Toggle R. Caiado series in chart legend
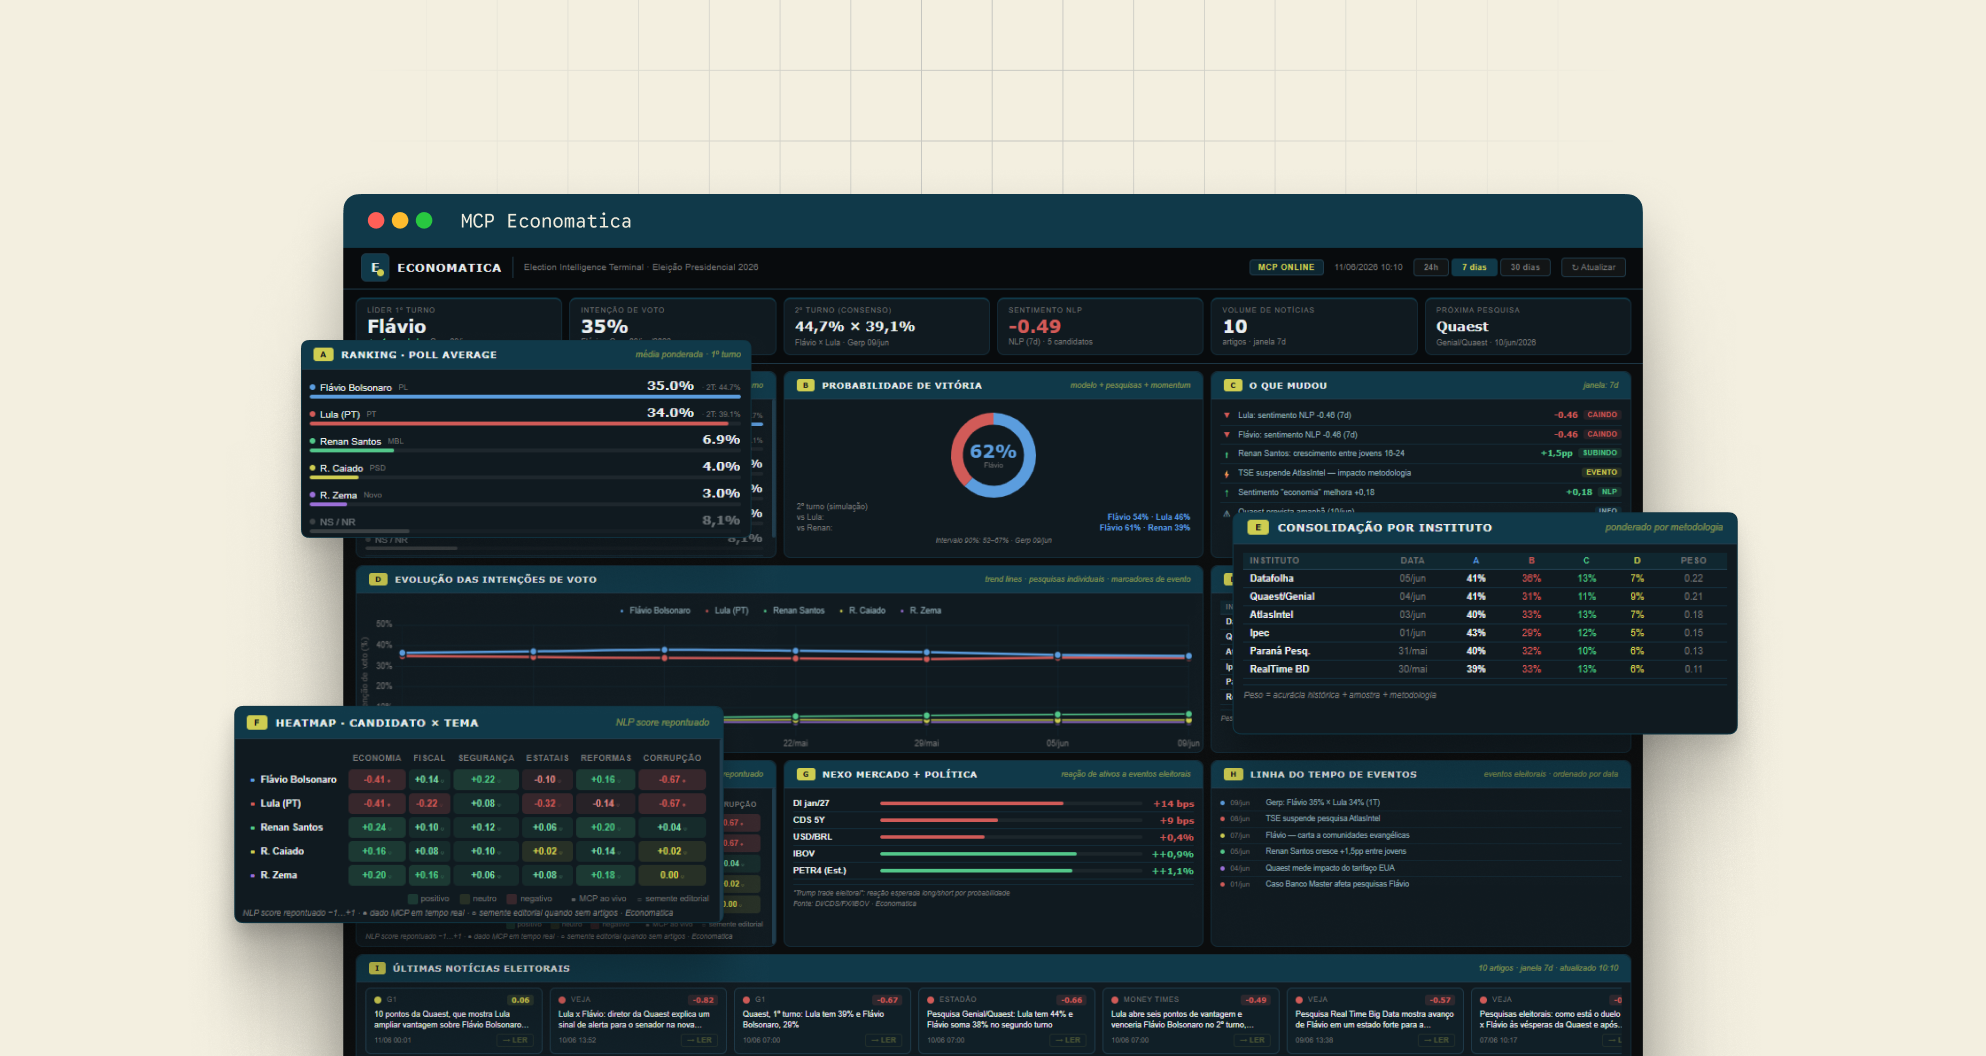The image size is (1986, 1056). point(862,611)
